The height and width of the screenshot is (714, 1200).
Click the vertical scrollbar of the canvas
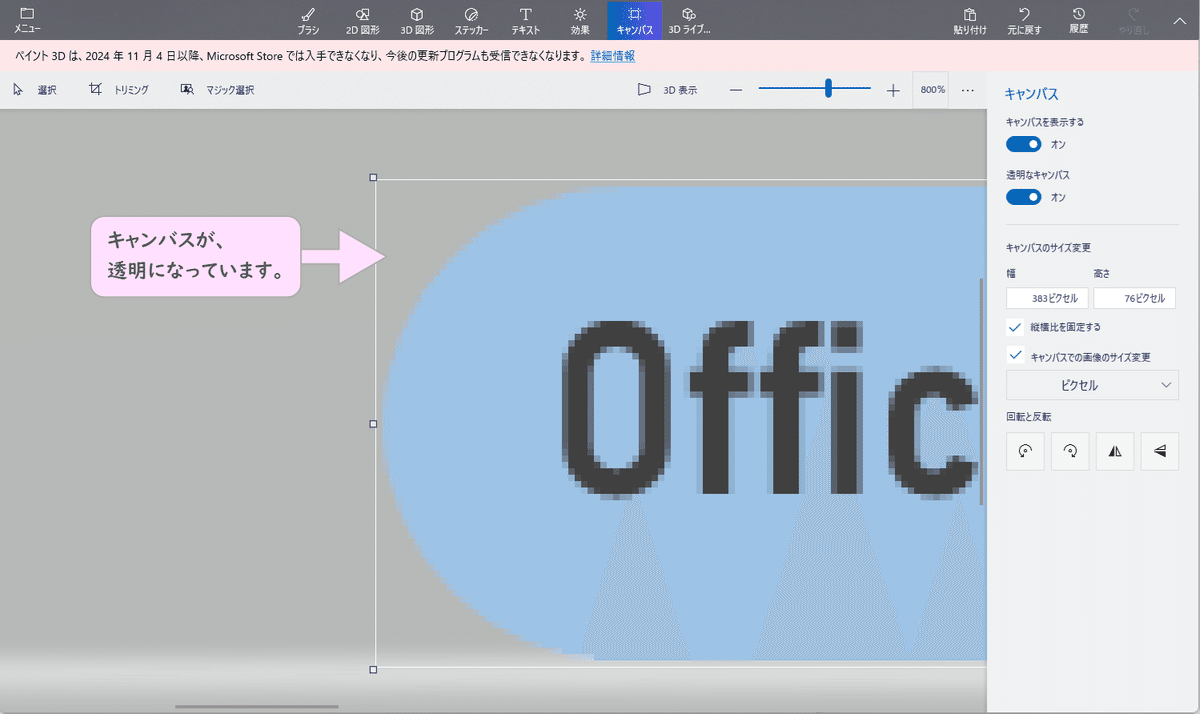click(x=981, y=391)
